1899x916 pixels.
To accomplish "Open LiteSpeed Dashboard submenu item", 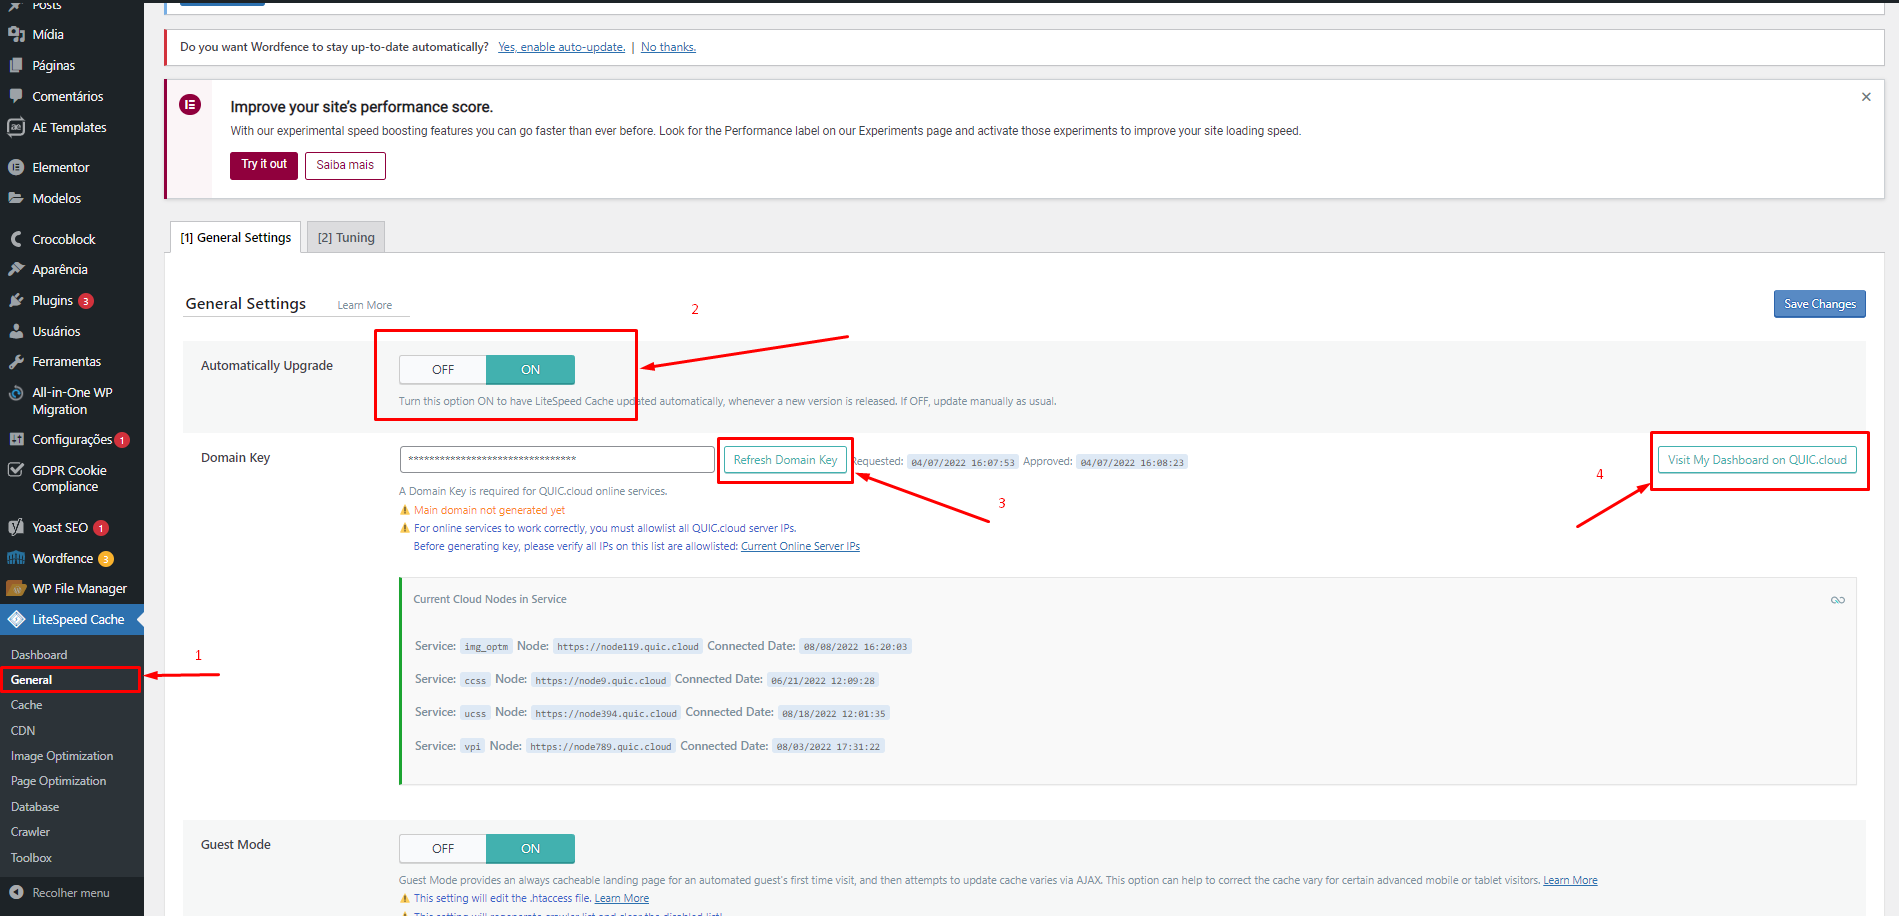I will [x=39, y=654].
